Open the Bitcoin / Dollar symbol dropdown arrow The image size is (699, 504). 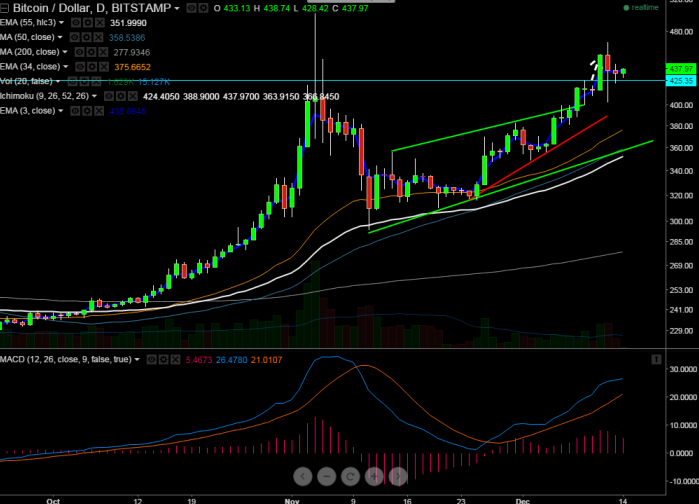[x=177, y=8]
